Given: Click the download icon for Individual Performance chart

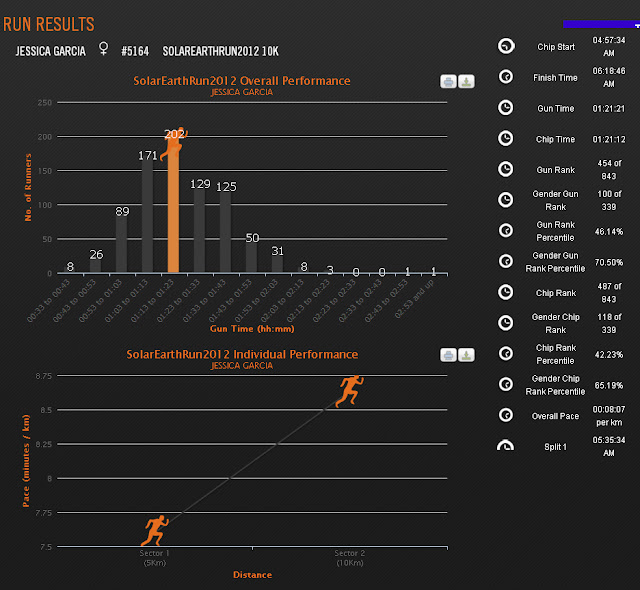Looking at the screenshot, I should click(x=466, y=355).
